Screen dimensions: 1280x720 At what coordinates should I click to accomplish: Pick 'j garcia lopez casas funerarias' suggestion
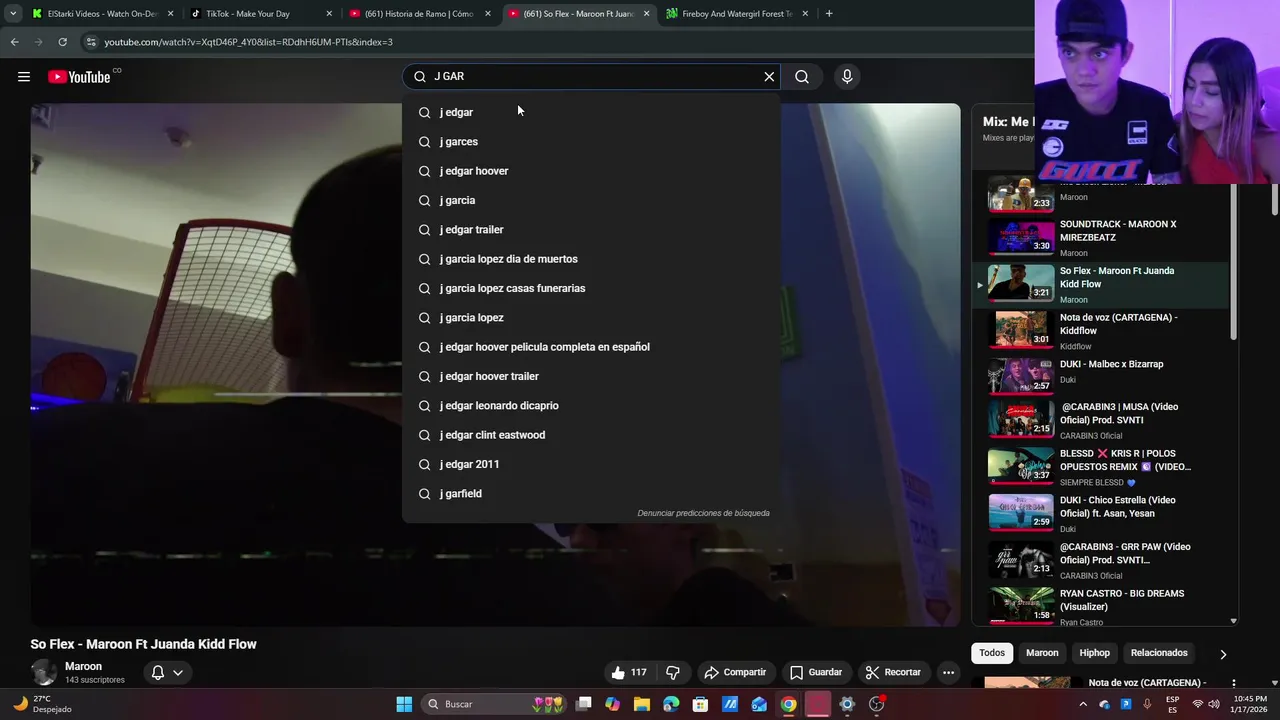click(591, 288)
